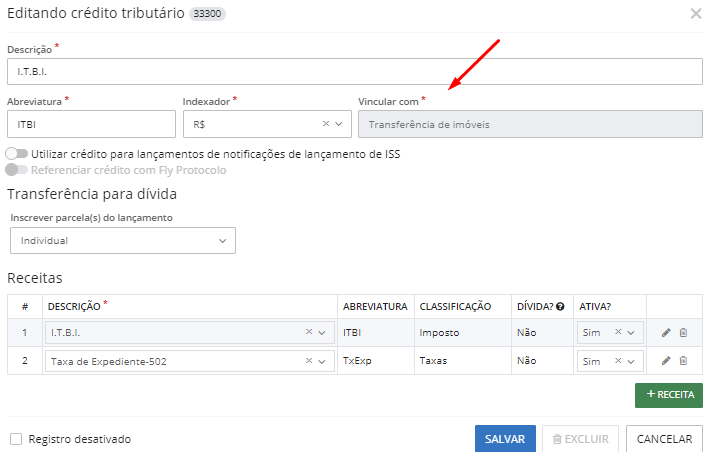Clear the Taxa de Expediente-502 description selection

[x=309, y=361]
